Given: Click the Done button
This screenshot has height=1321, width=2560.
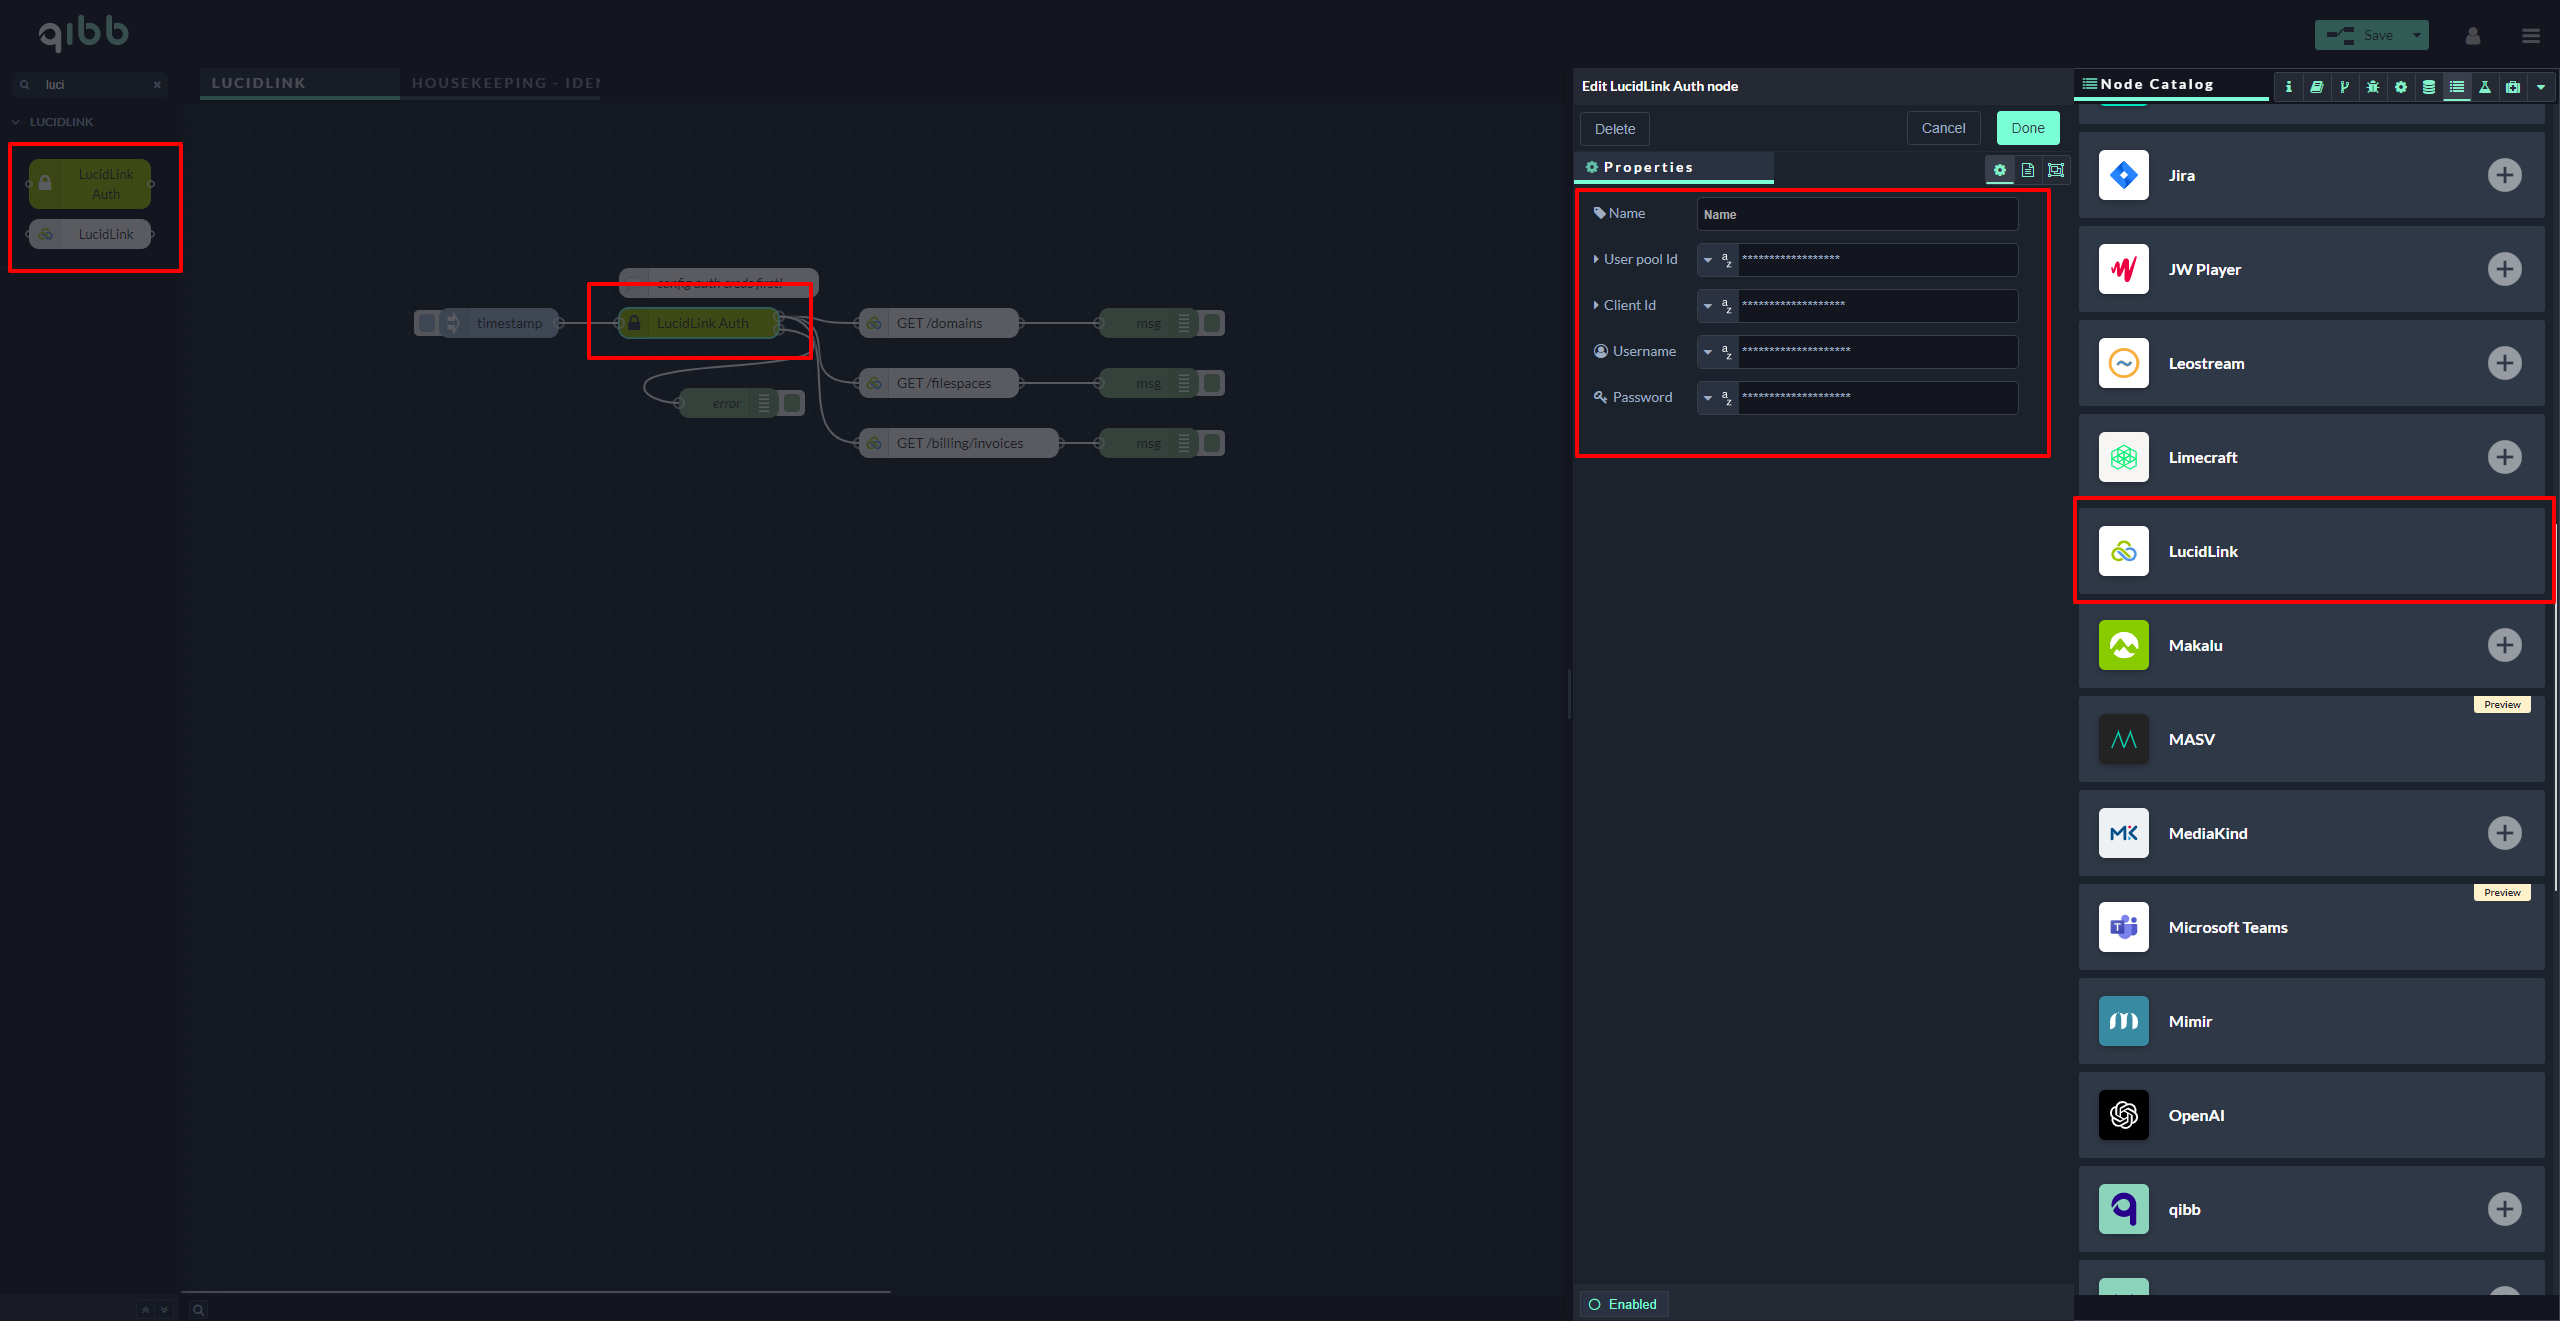Looking at the screenshot, I should point(2027,128).
